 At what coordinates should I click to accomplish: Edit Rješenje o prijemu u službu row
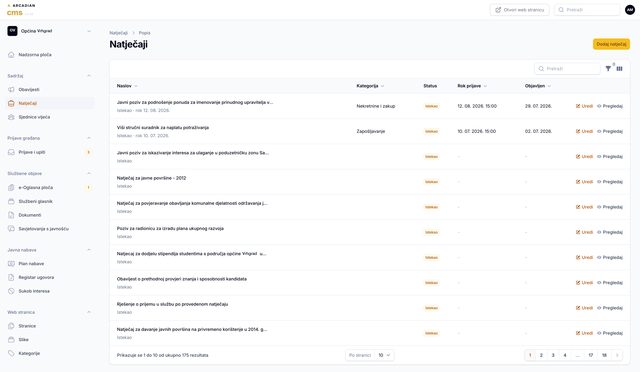point(584,308)
